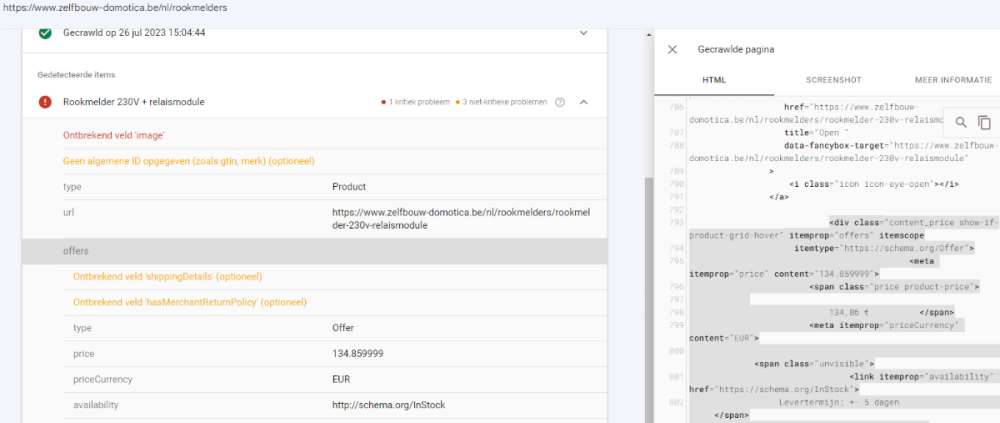Select the HTML tab

[713, 80]
